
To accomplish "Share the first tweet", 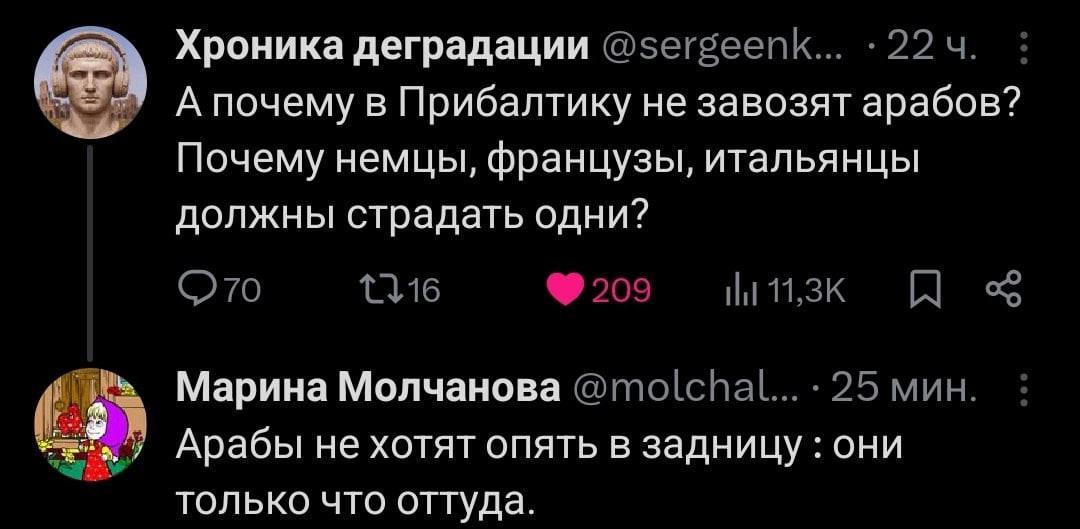I will [x=1002, y=291].
